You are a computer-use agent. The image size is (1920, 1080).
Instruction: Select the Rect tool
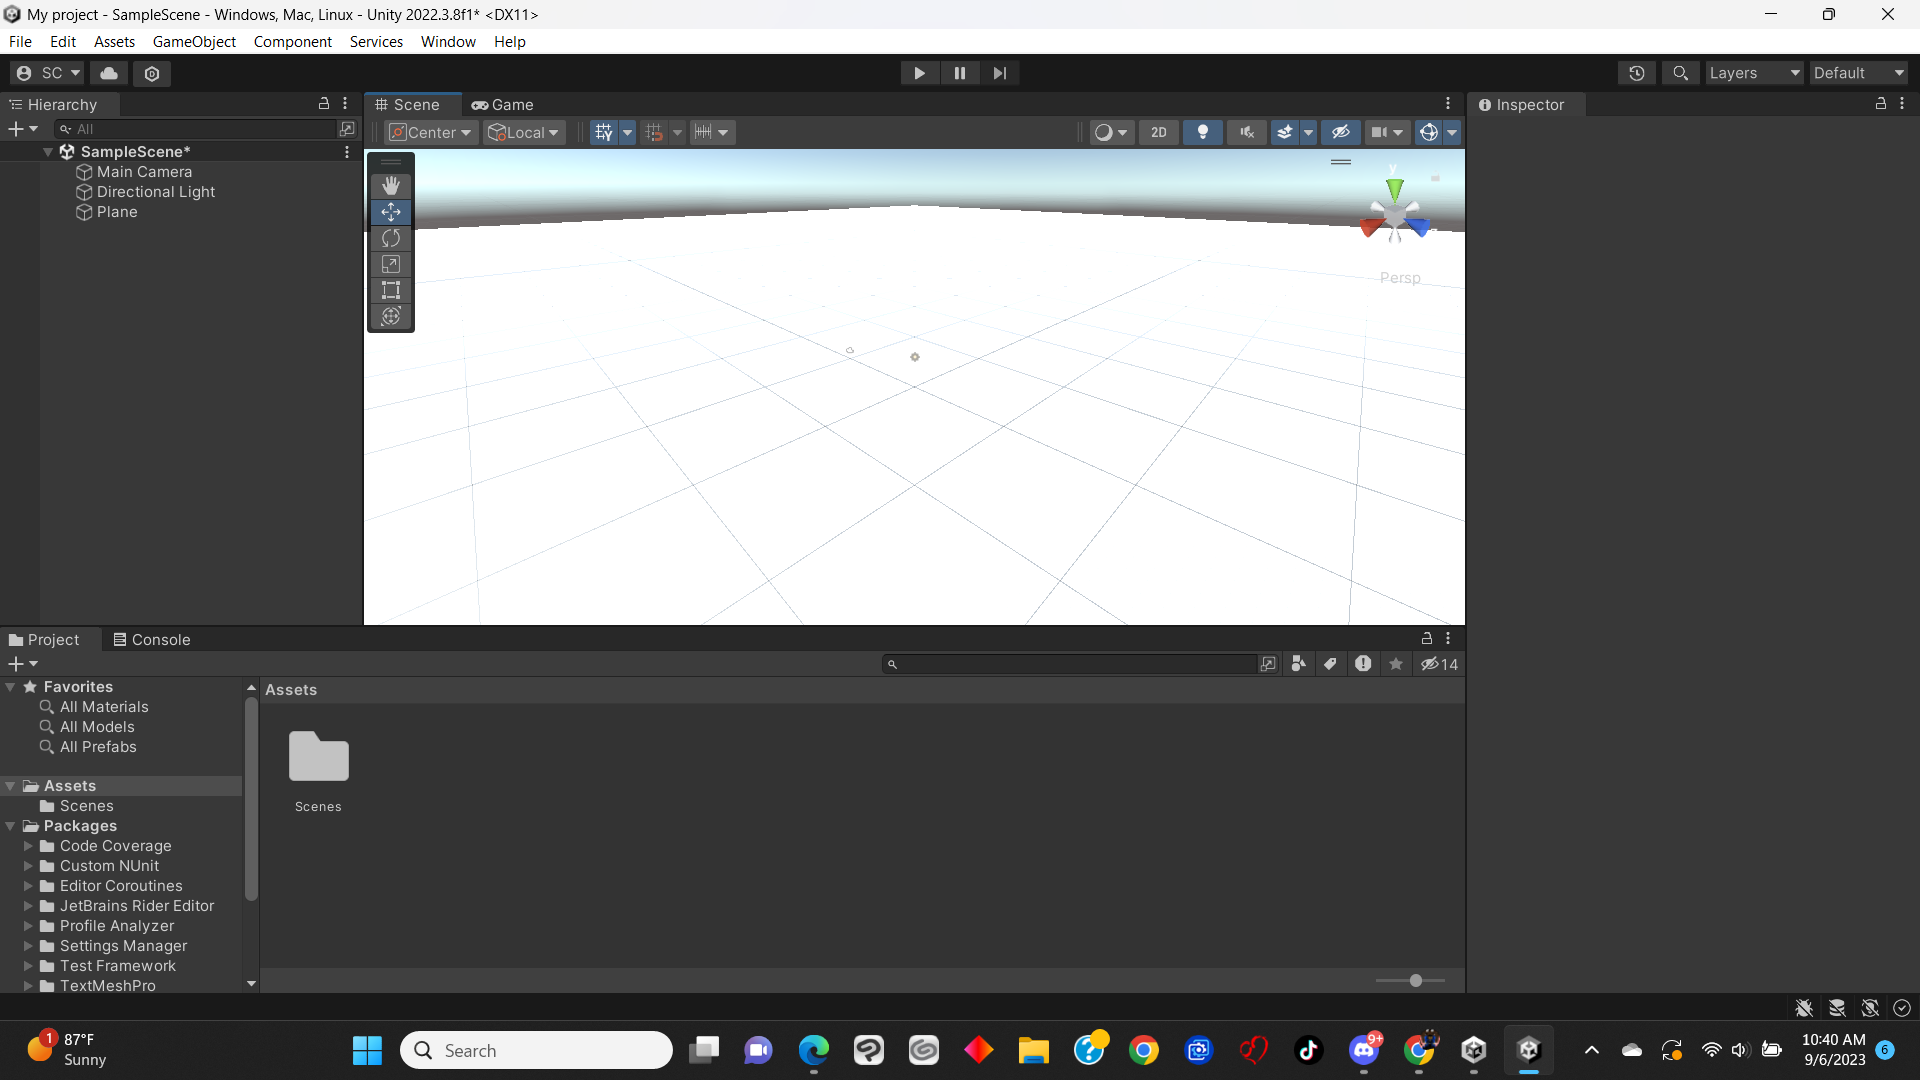391,290
